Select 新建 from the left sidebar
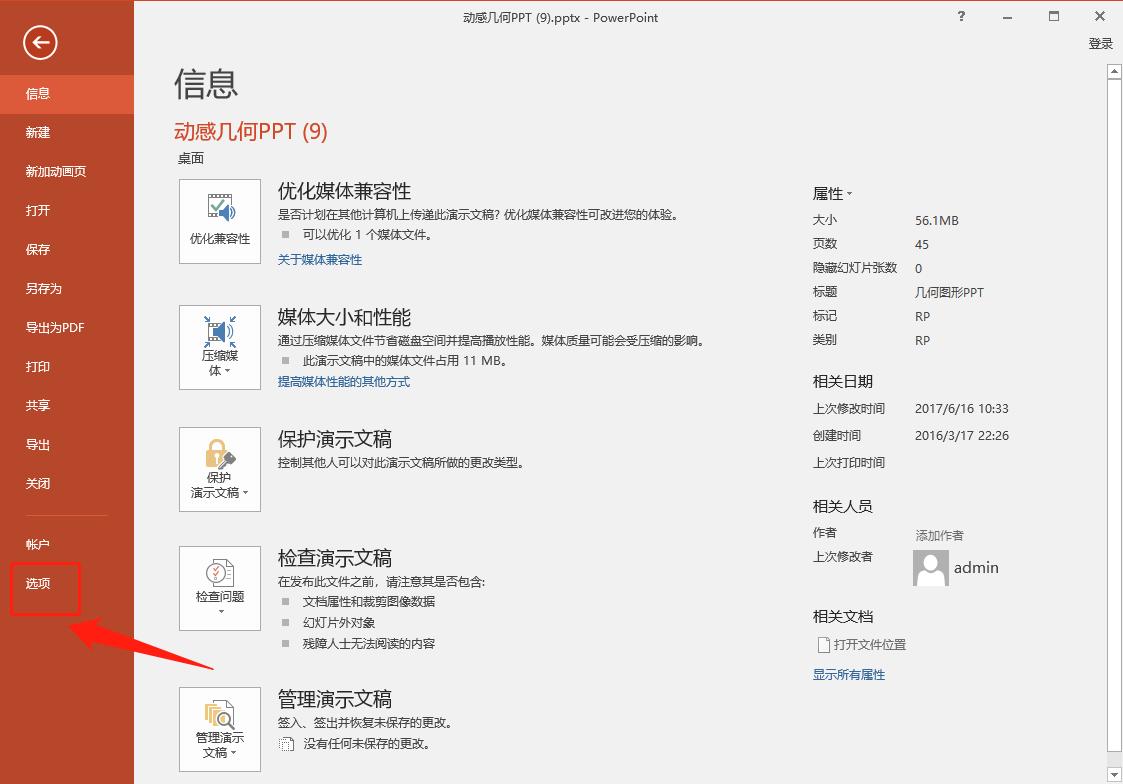1123x784 pixels. pyautogui.click(x=37, y=132)
